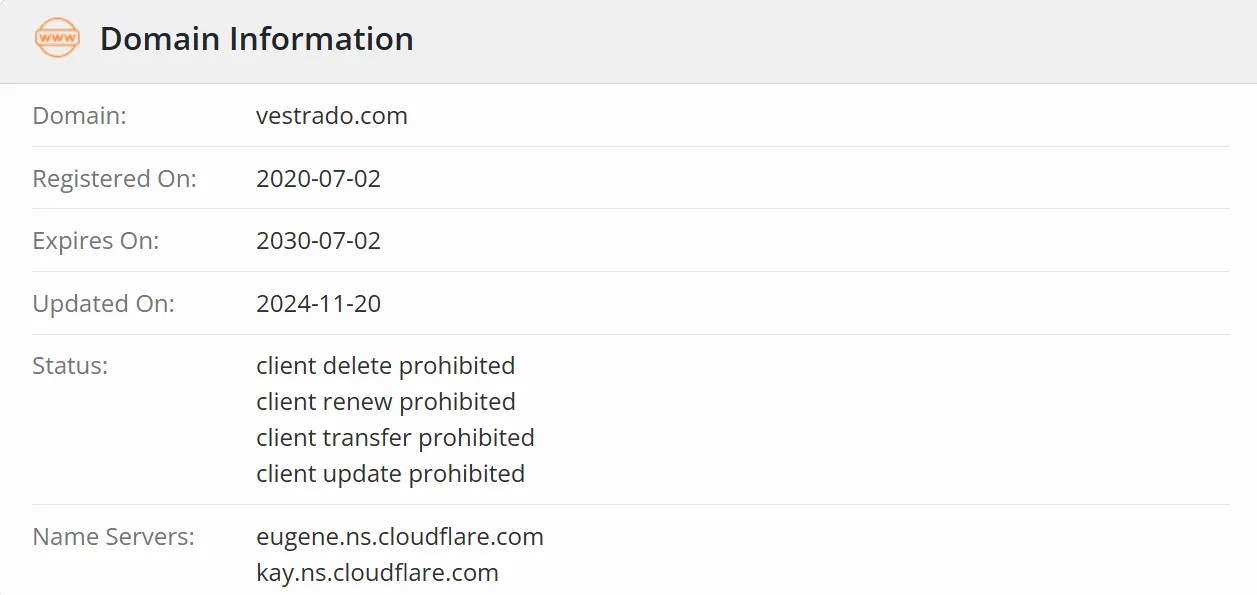
Task: Click the empty area of Status row
Action: (x=880, y=420)
